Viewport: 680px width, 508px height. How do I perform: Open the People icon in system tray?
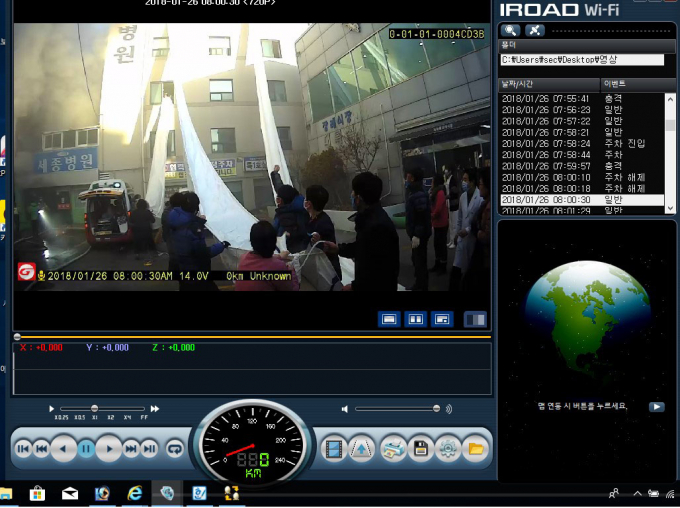614,494
